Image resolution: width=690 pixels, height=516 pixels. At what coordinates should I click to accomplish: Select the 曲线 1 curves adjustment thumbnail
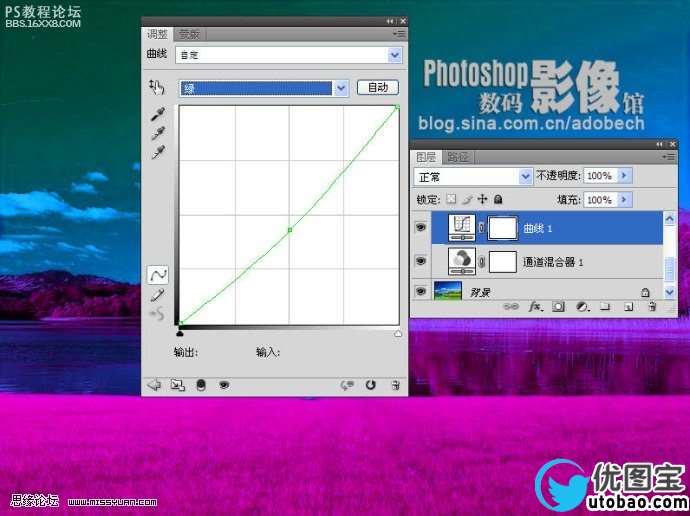tap(462, 228)
